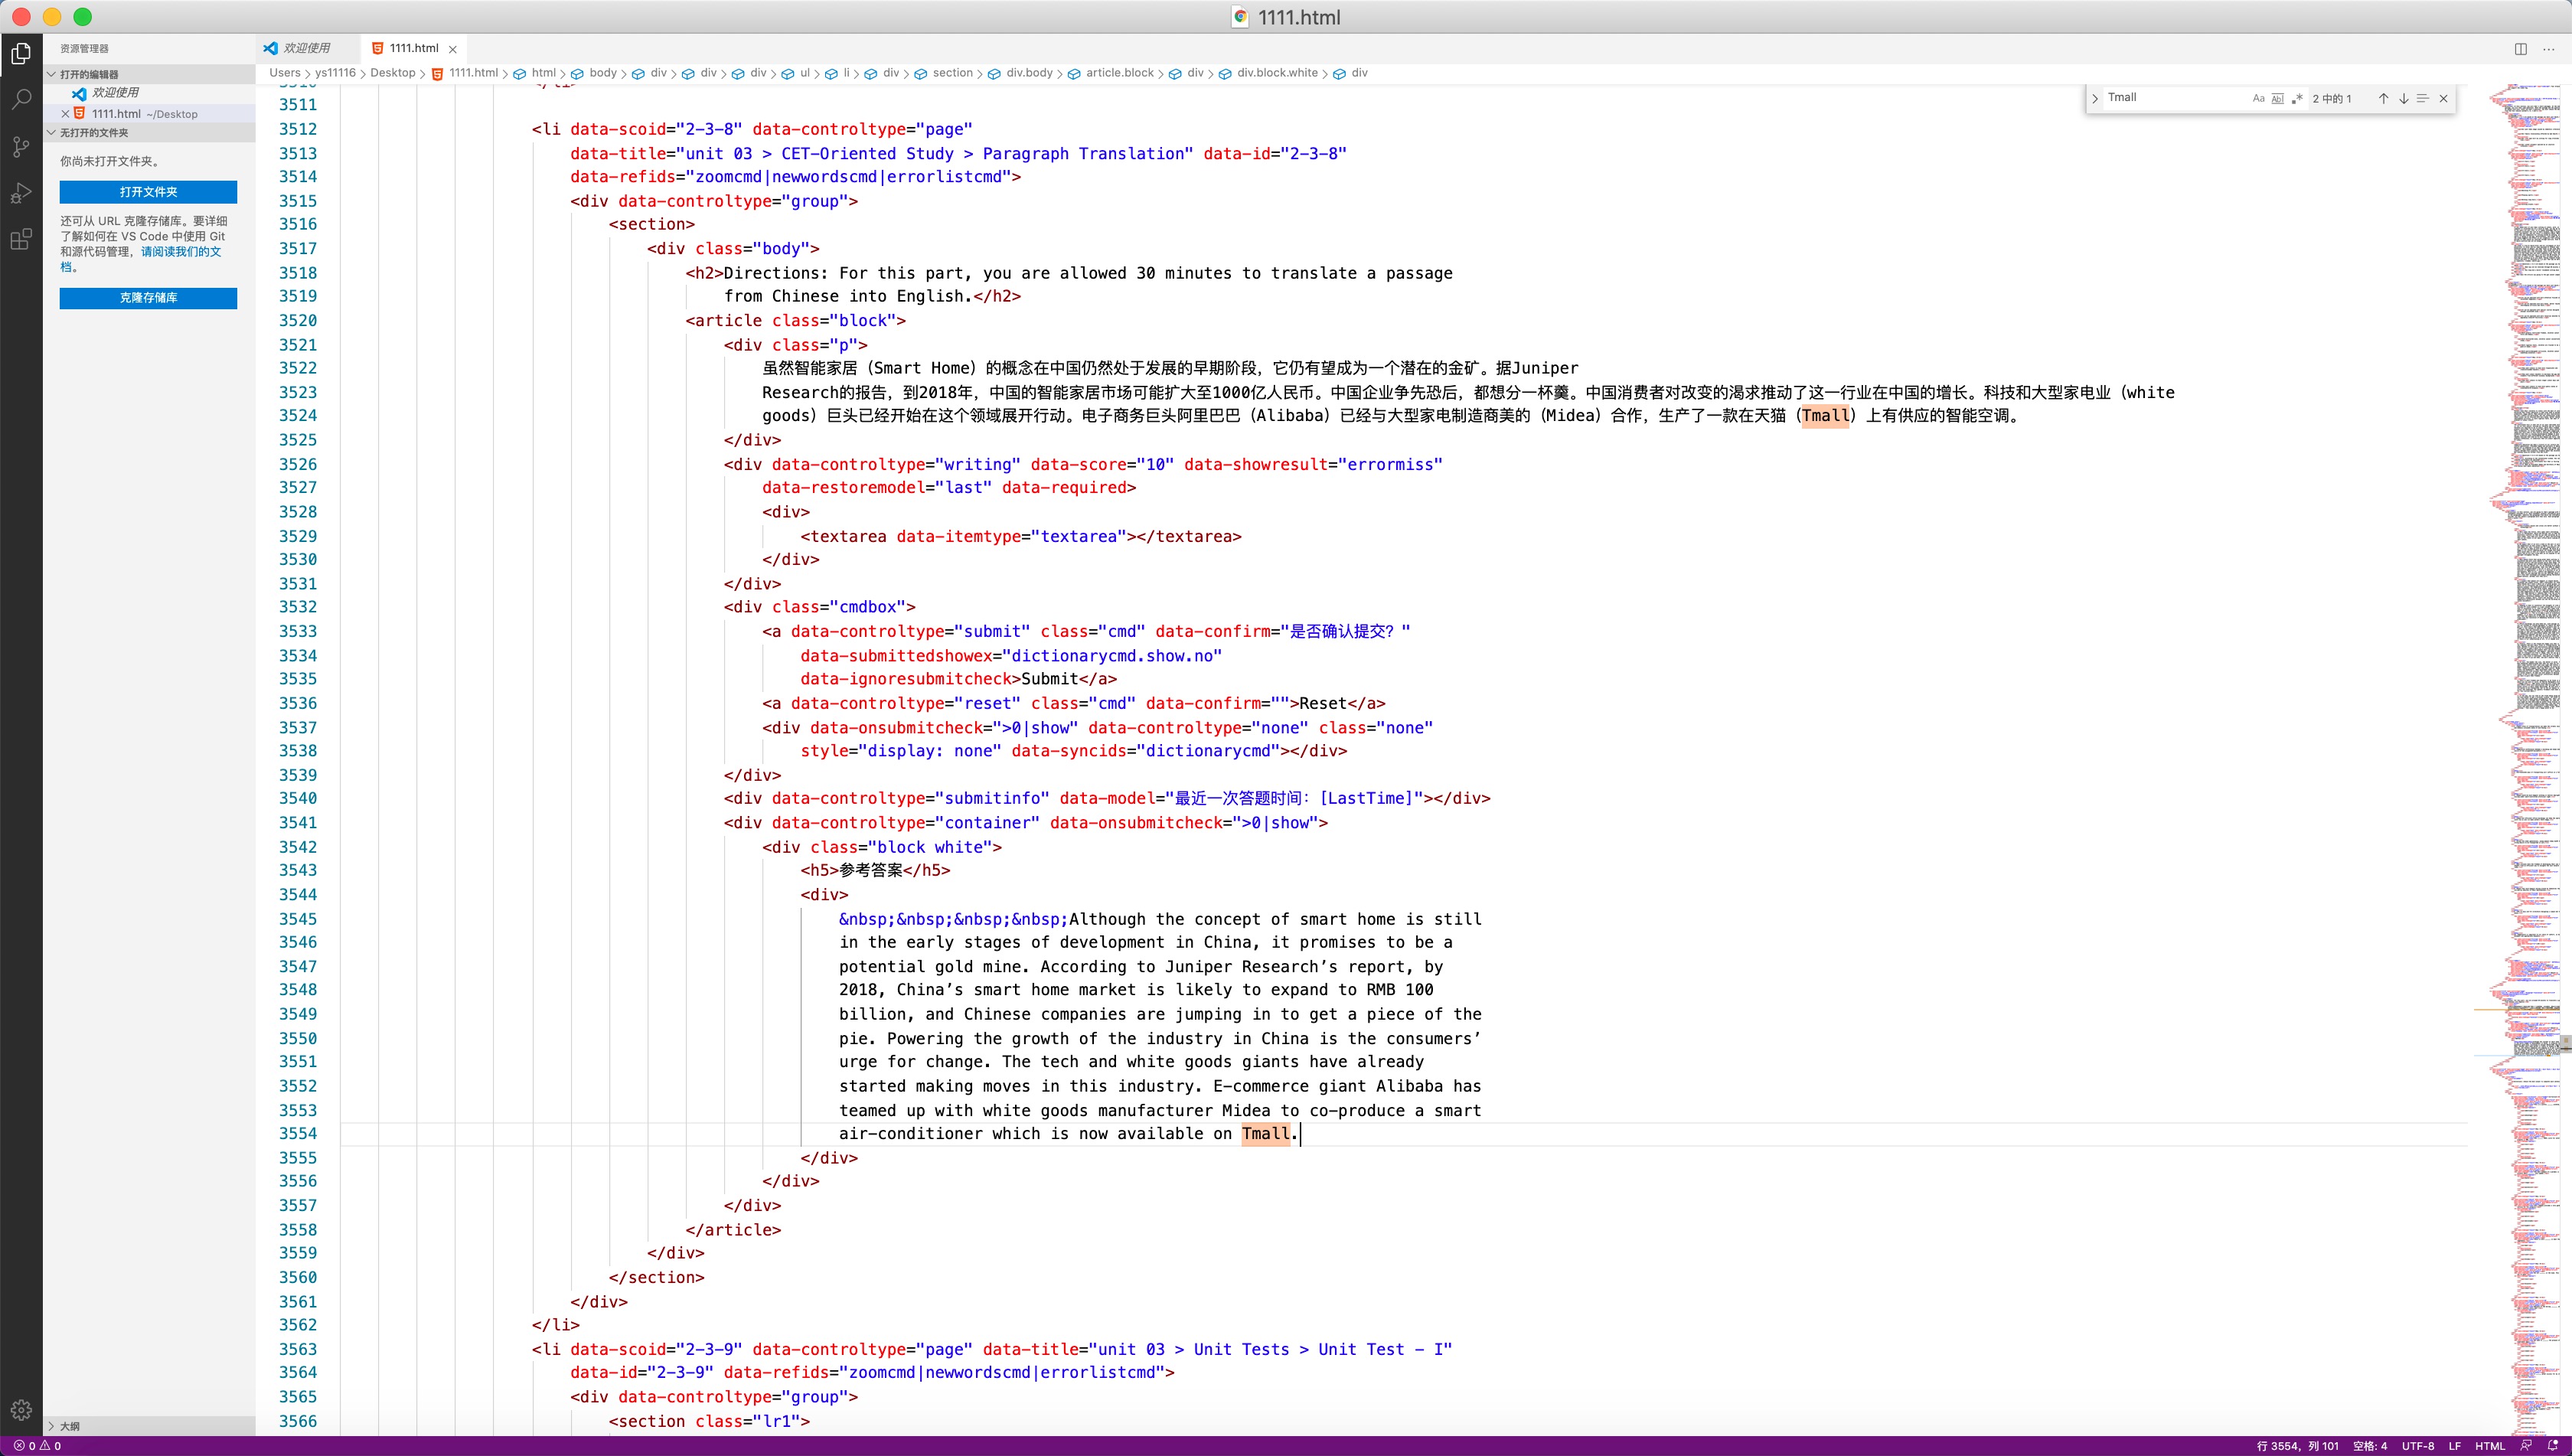The height and width of the screenshot is (1456, 2572).
Task: Click the 打开文件夹 button
Action: 148,192
